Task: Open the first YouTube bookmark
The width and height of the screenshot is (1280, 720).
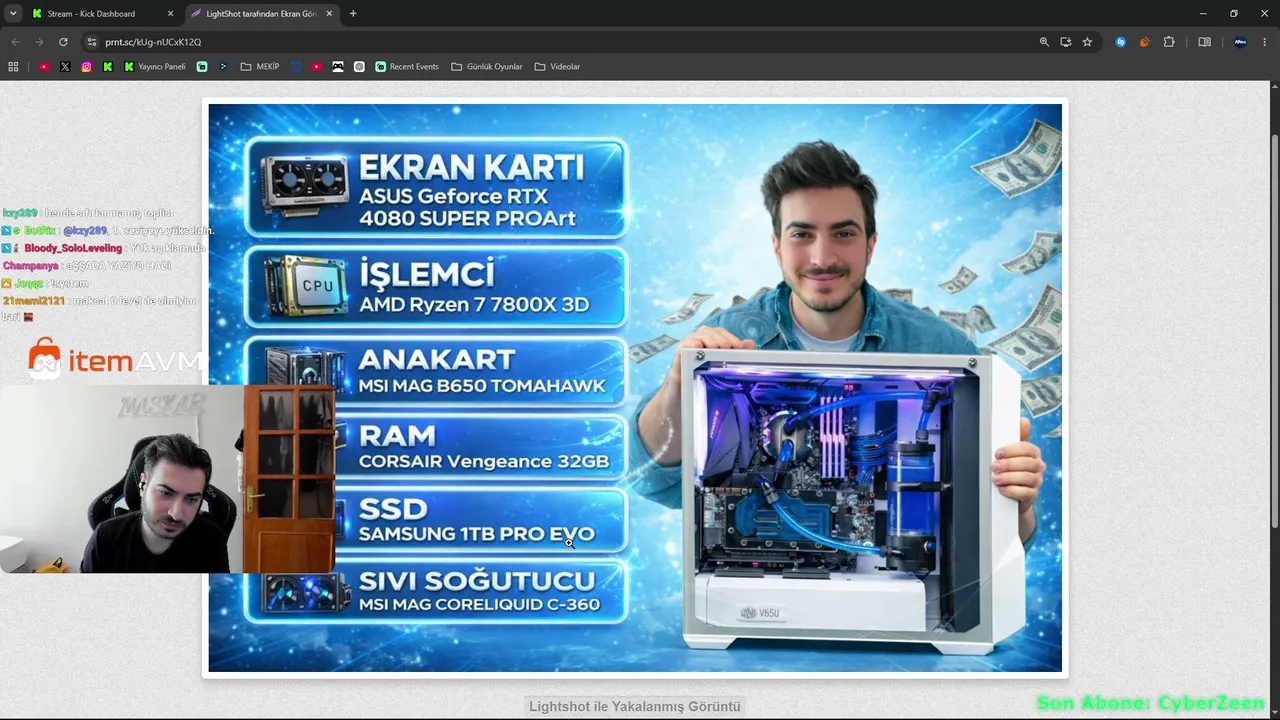Action: tap(44, 67)
